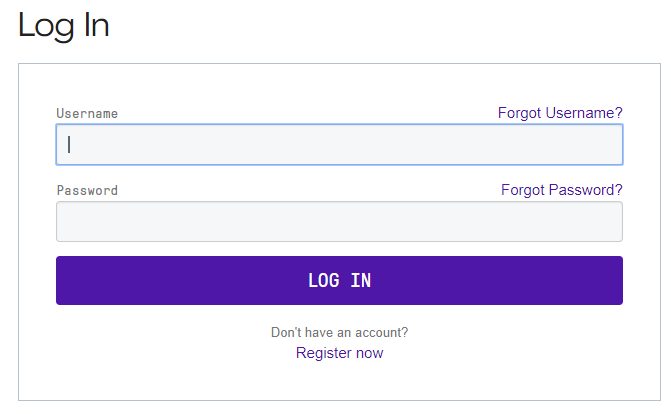This screenshot has width=671, height=414.
Task: Select the empty Password text box
Action: click(x=339, y=221)
